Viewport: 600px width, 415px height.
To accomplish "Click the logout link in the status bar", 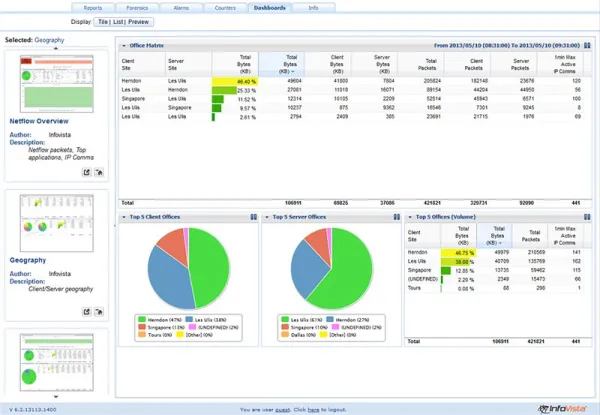I will pos(313,409).
